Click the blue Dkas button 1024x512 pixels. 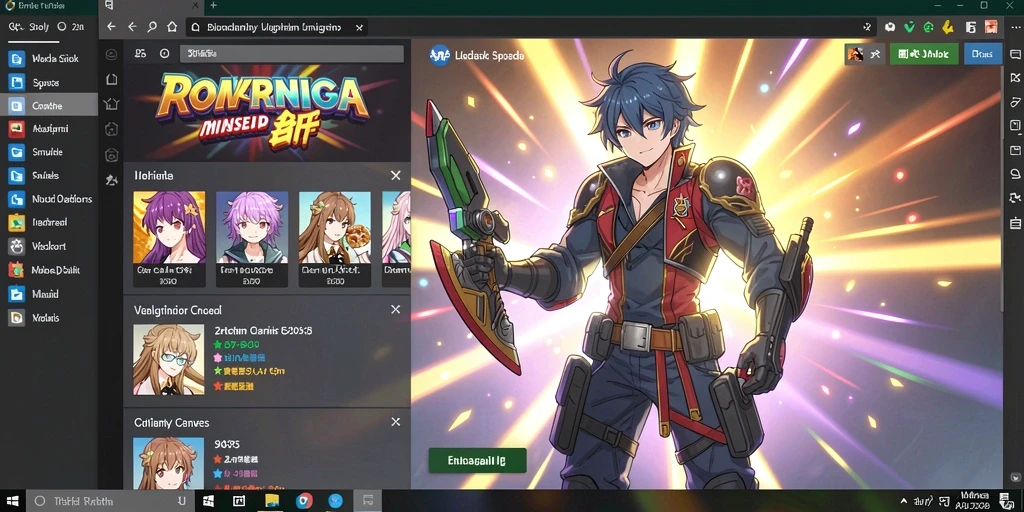(x=982, y=54)
